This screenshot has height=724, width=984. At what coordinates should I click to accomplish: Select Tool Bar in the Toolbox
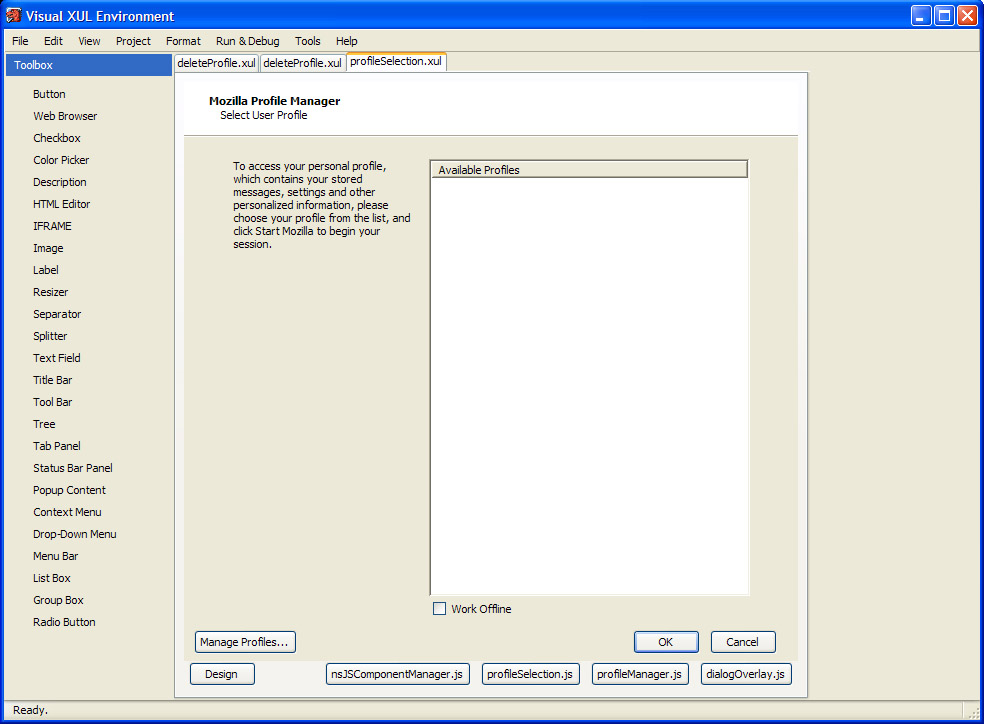53,402
